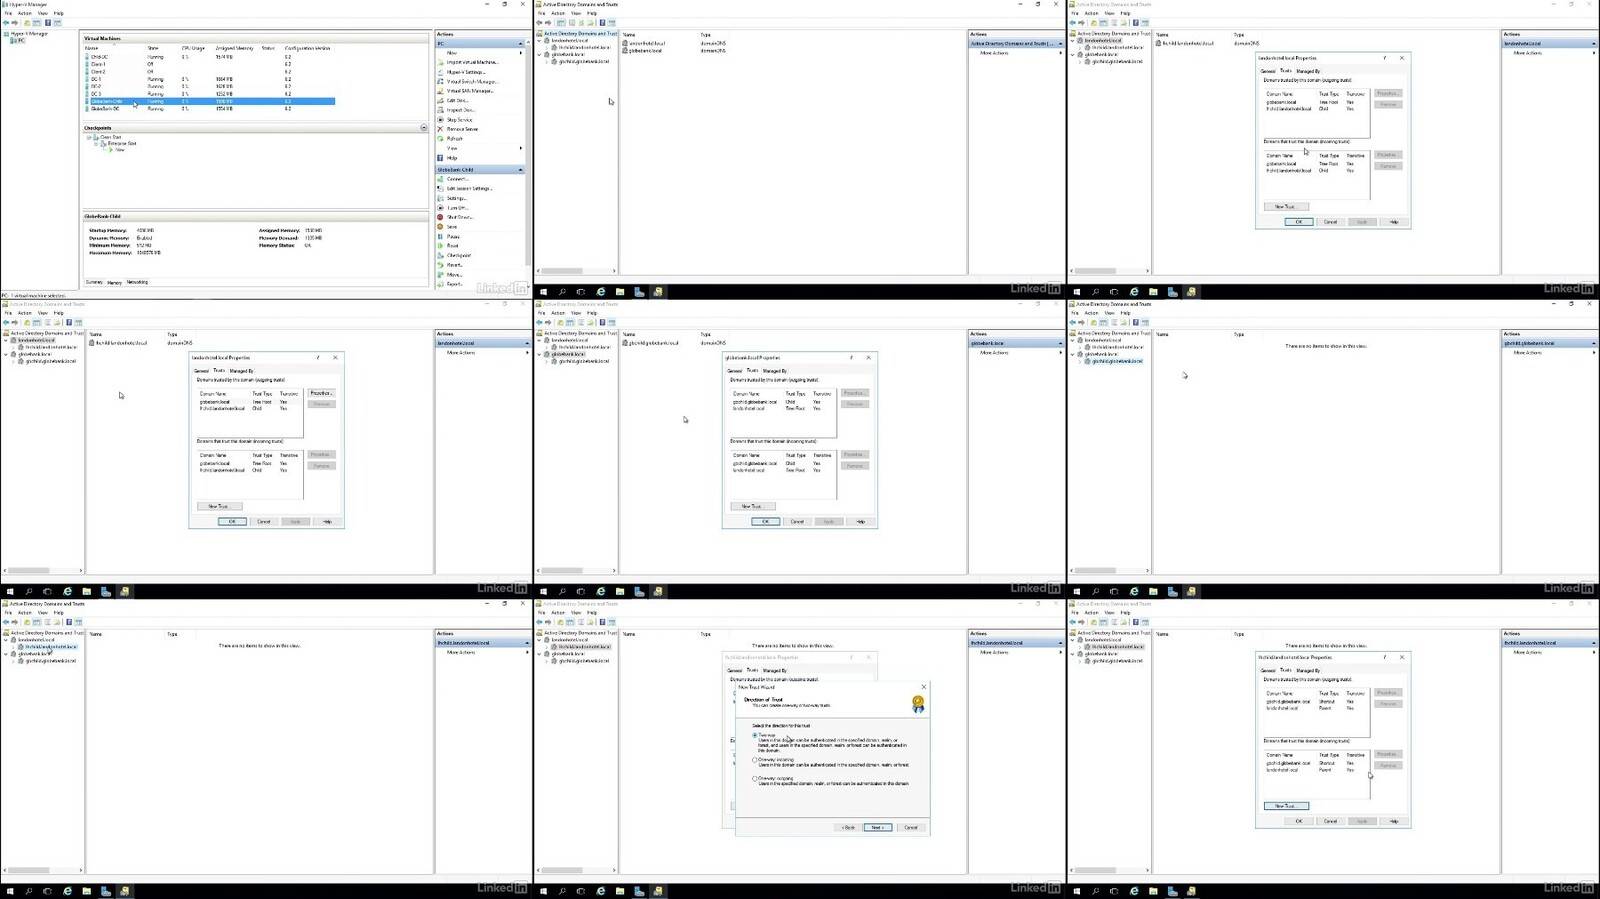Toggle the console tree icon in Hyper-V Manager toolbar
Screen dimensions: 1600x899
pyautogui.click(x=36, y=22)
